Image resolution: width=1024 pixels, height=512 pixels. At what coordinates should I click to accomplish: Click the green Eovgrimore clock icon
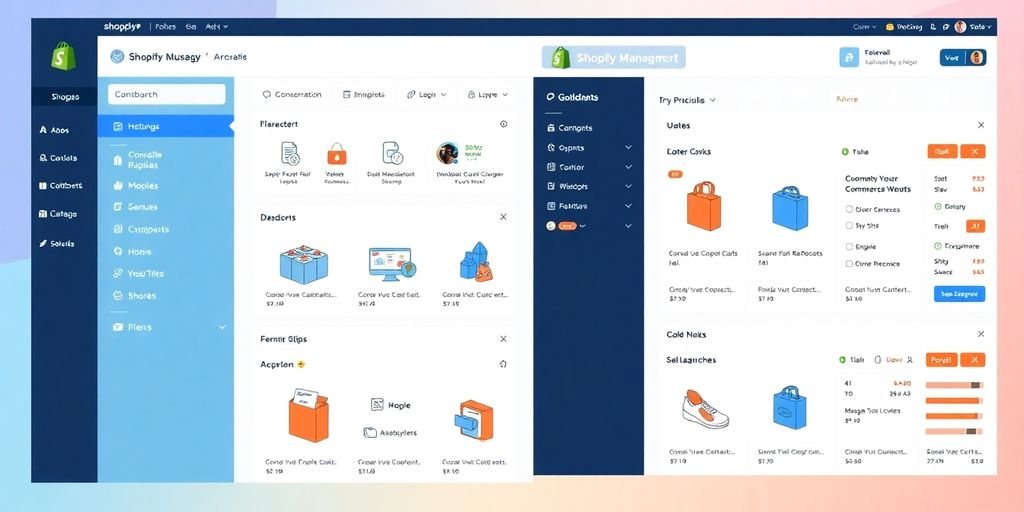coord(938,246)
